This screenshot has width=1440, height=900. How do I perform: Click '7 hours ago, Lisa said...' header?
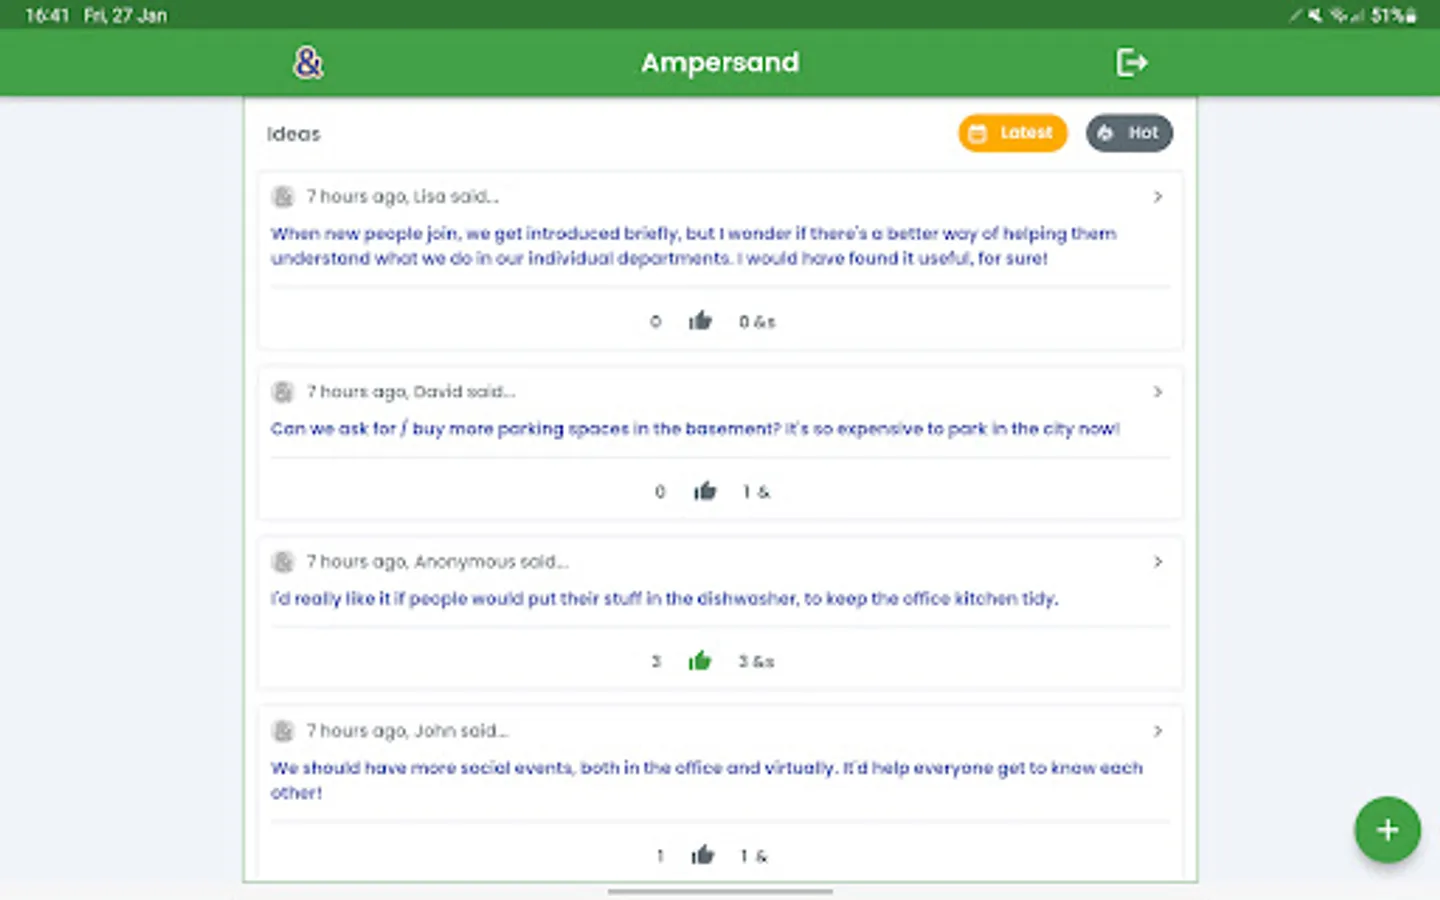click(402, 197)
